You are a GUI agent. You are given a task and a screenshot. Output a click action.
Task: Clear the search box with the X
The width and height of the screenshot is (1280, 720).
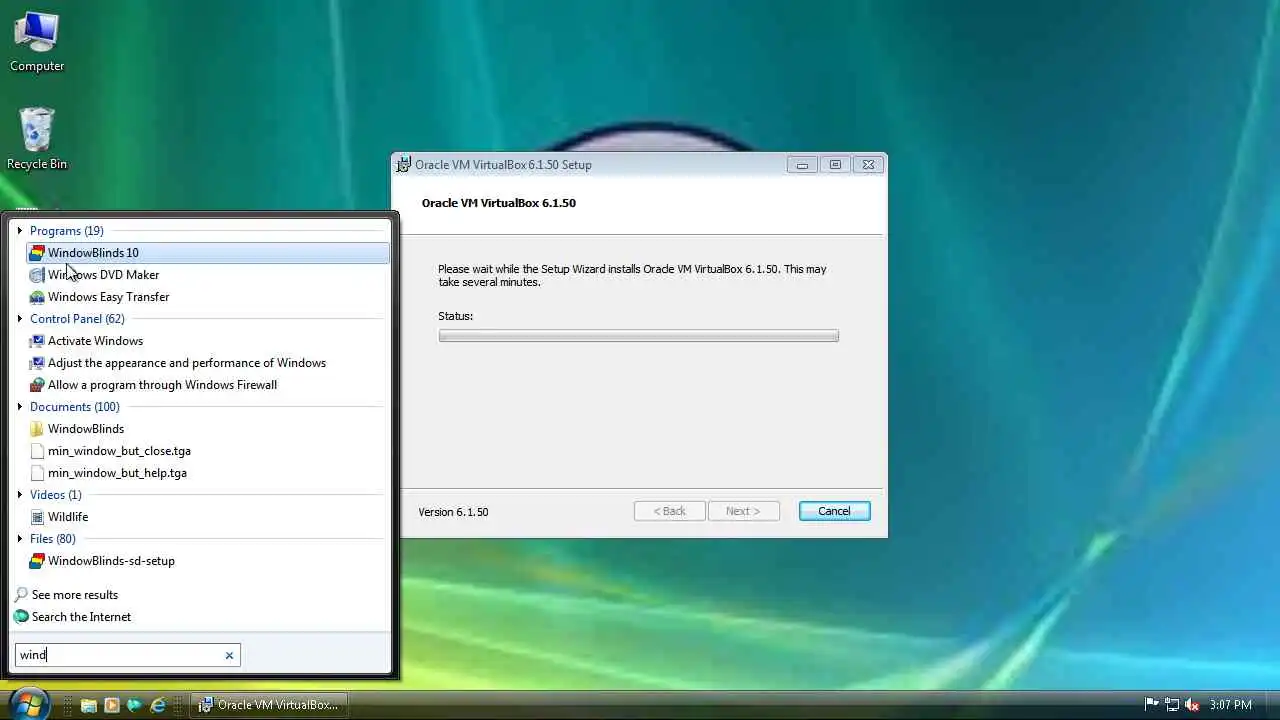[229, 655]
